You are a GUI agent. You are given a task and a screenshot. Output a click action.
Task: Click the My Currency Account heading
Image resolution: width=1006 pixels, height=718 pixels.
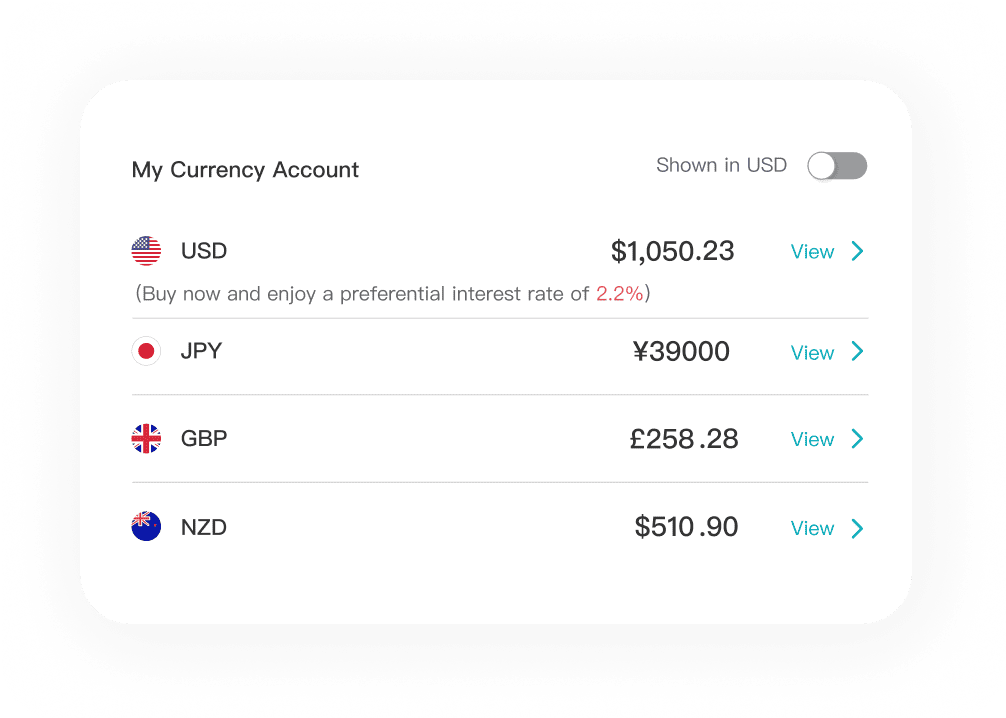245,170
